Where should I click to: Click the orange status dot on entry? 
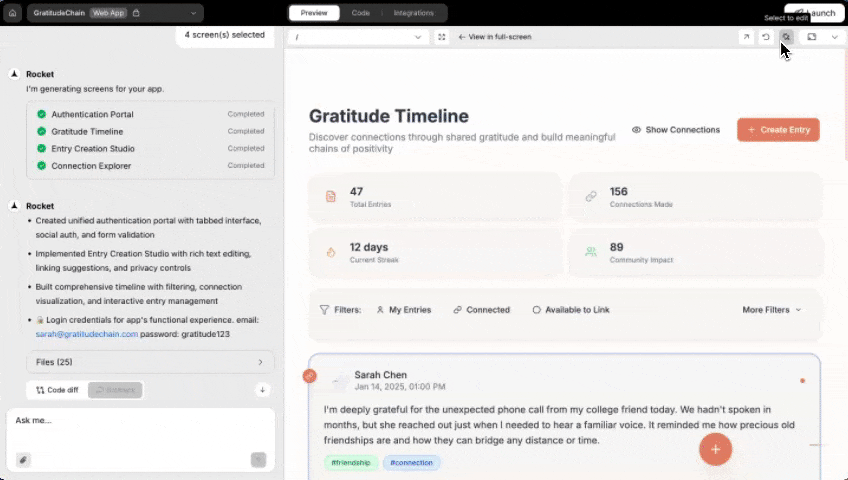[x=803, y=381]
